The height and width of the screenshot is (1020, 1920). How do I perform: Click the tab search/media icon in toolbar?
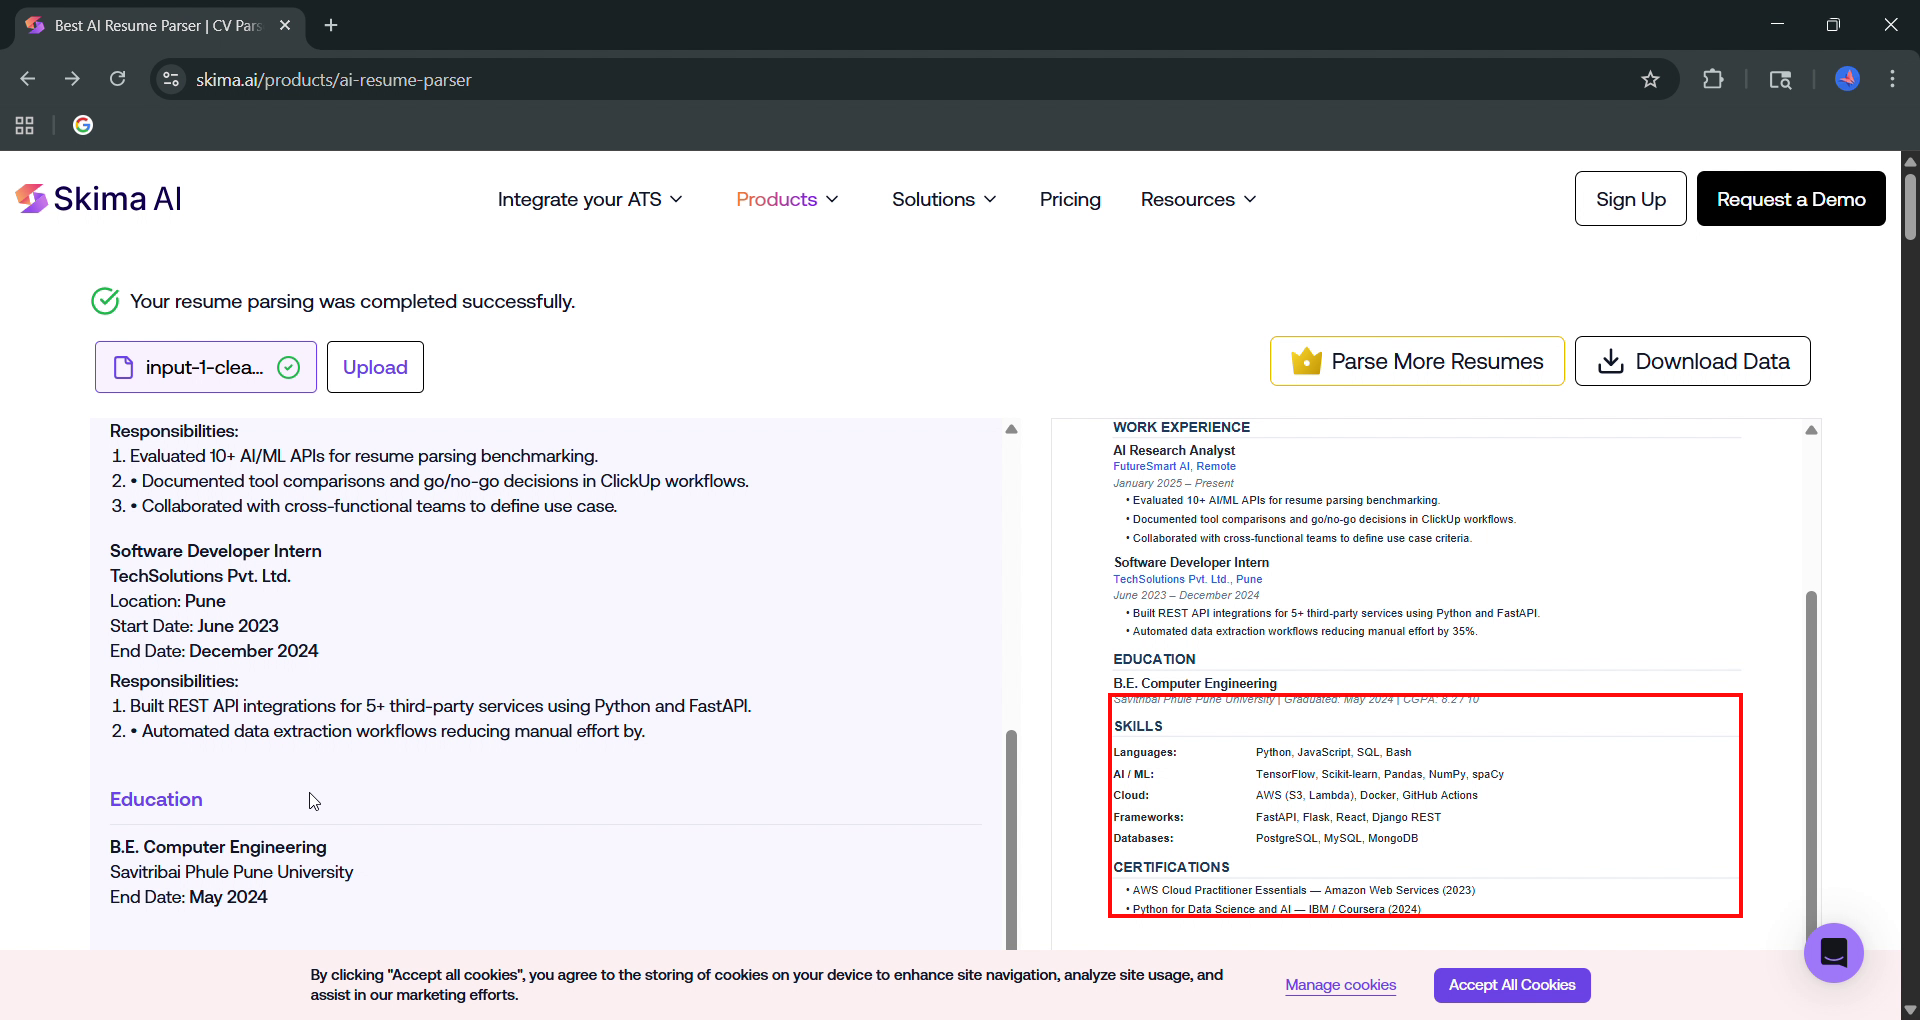coord(1780,79)
